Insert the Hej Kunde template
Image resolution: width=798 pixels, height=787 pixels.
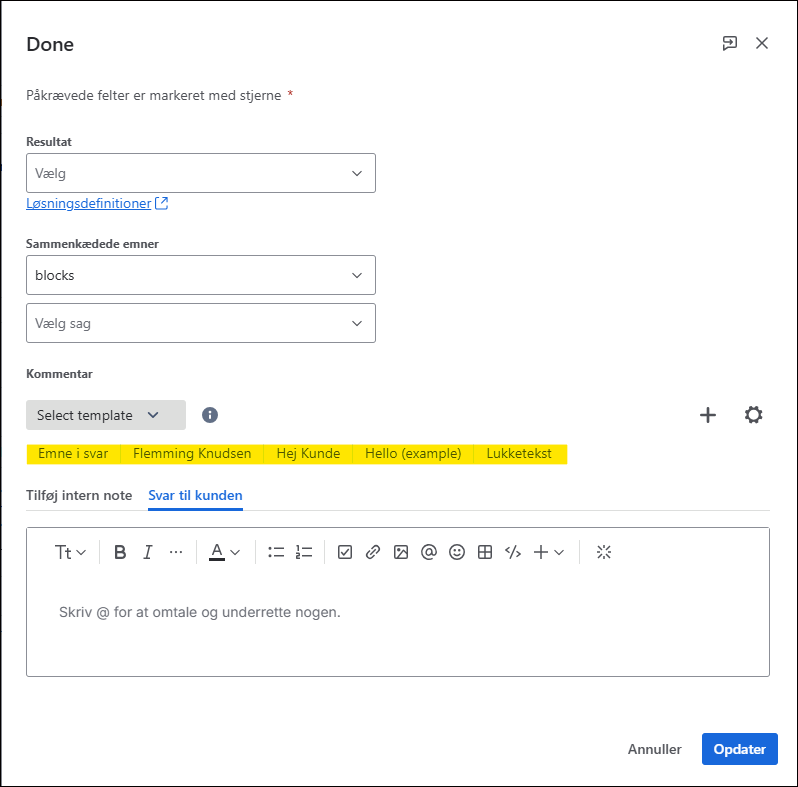coord(308,454)
